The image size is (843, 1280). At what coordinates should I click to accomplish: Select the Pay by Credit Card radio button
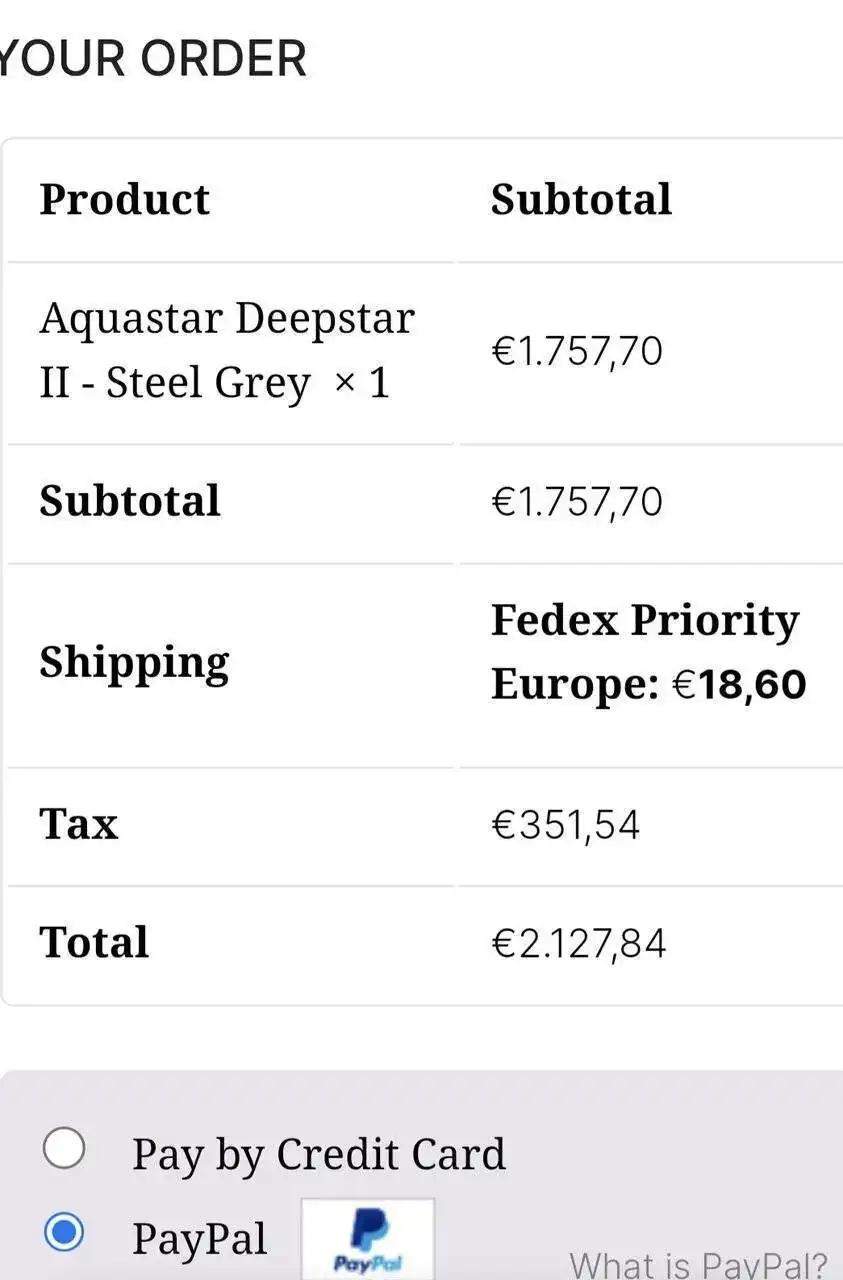[64, 1149]
